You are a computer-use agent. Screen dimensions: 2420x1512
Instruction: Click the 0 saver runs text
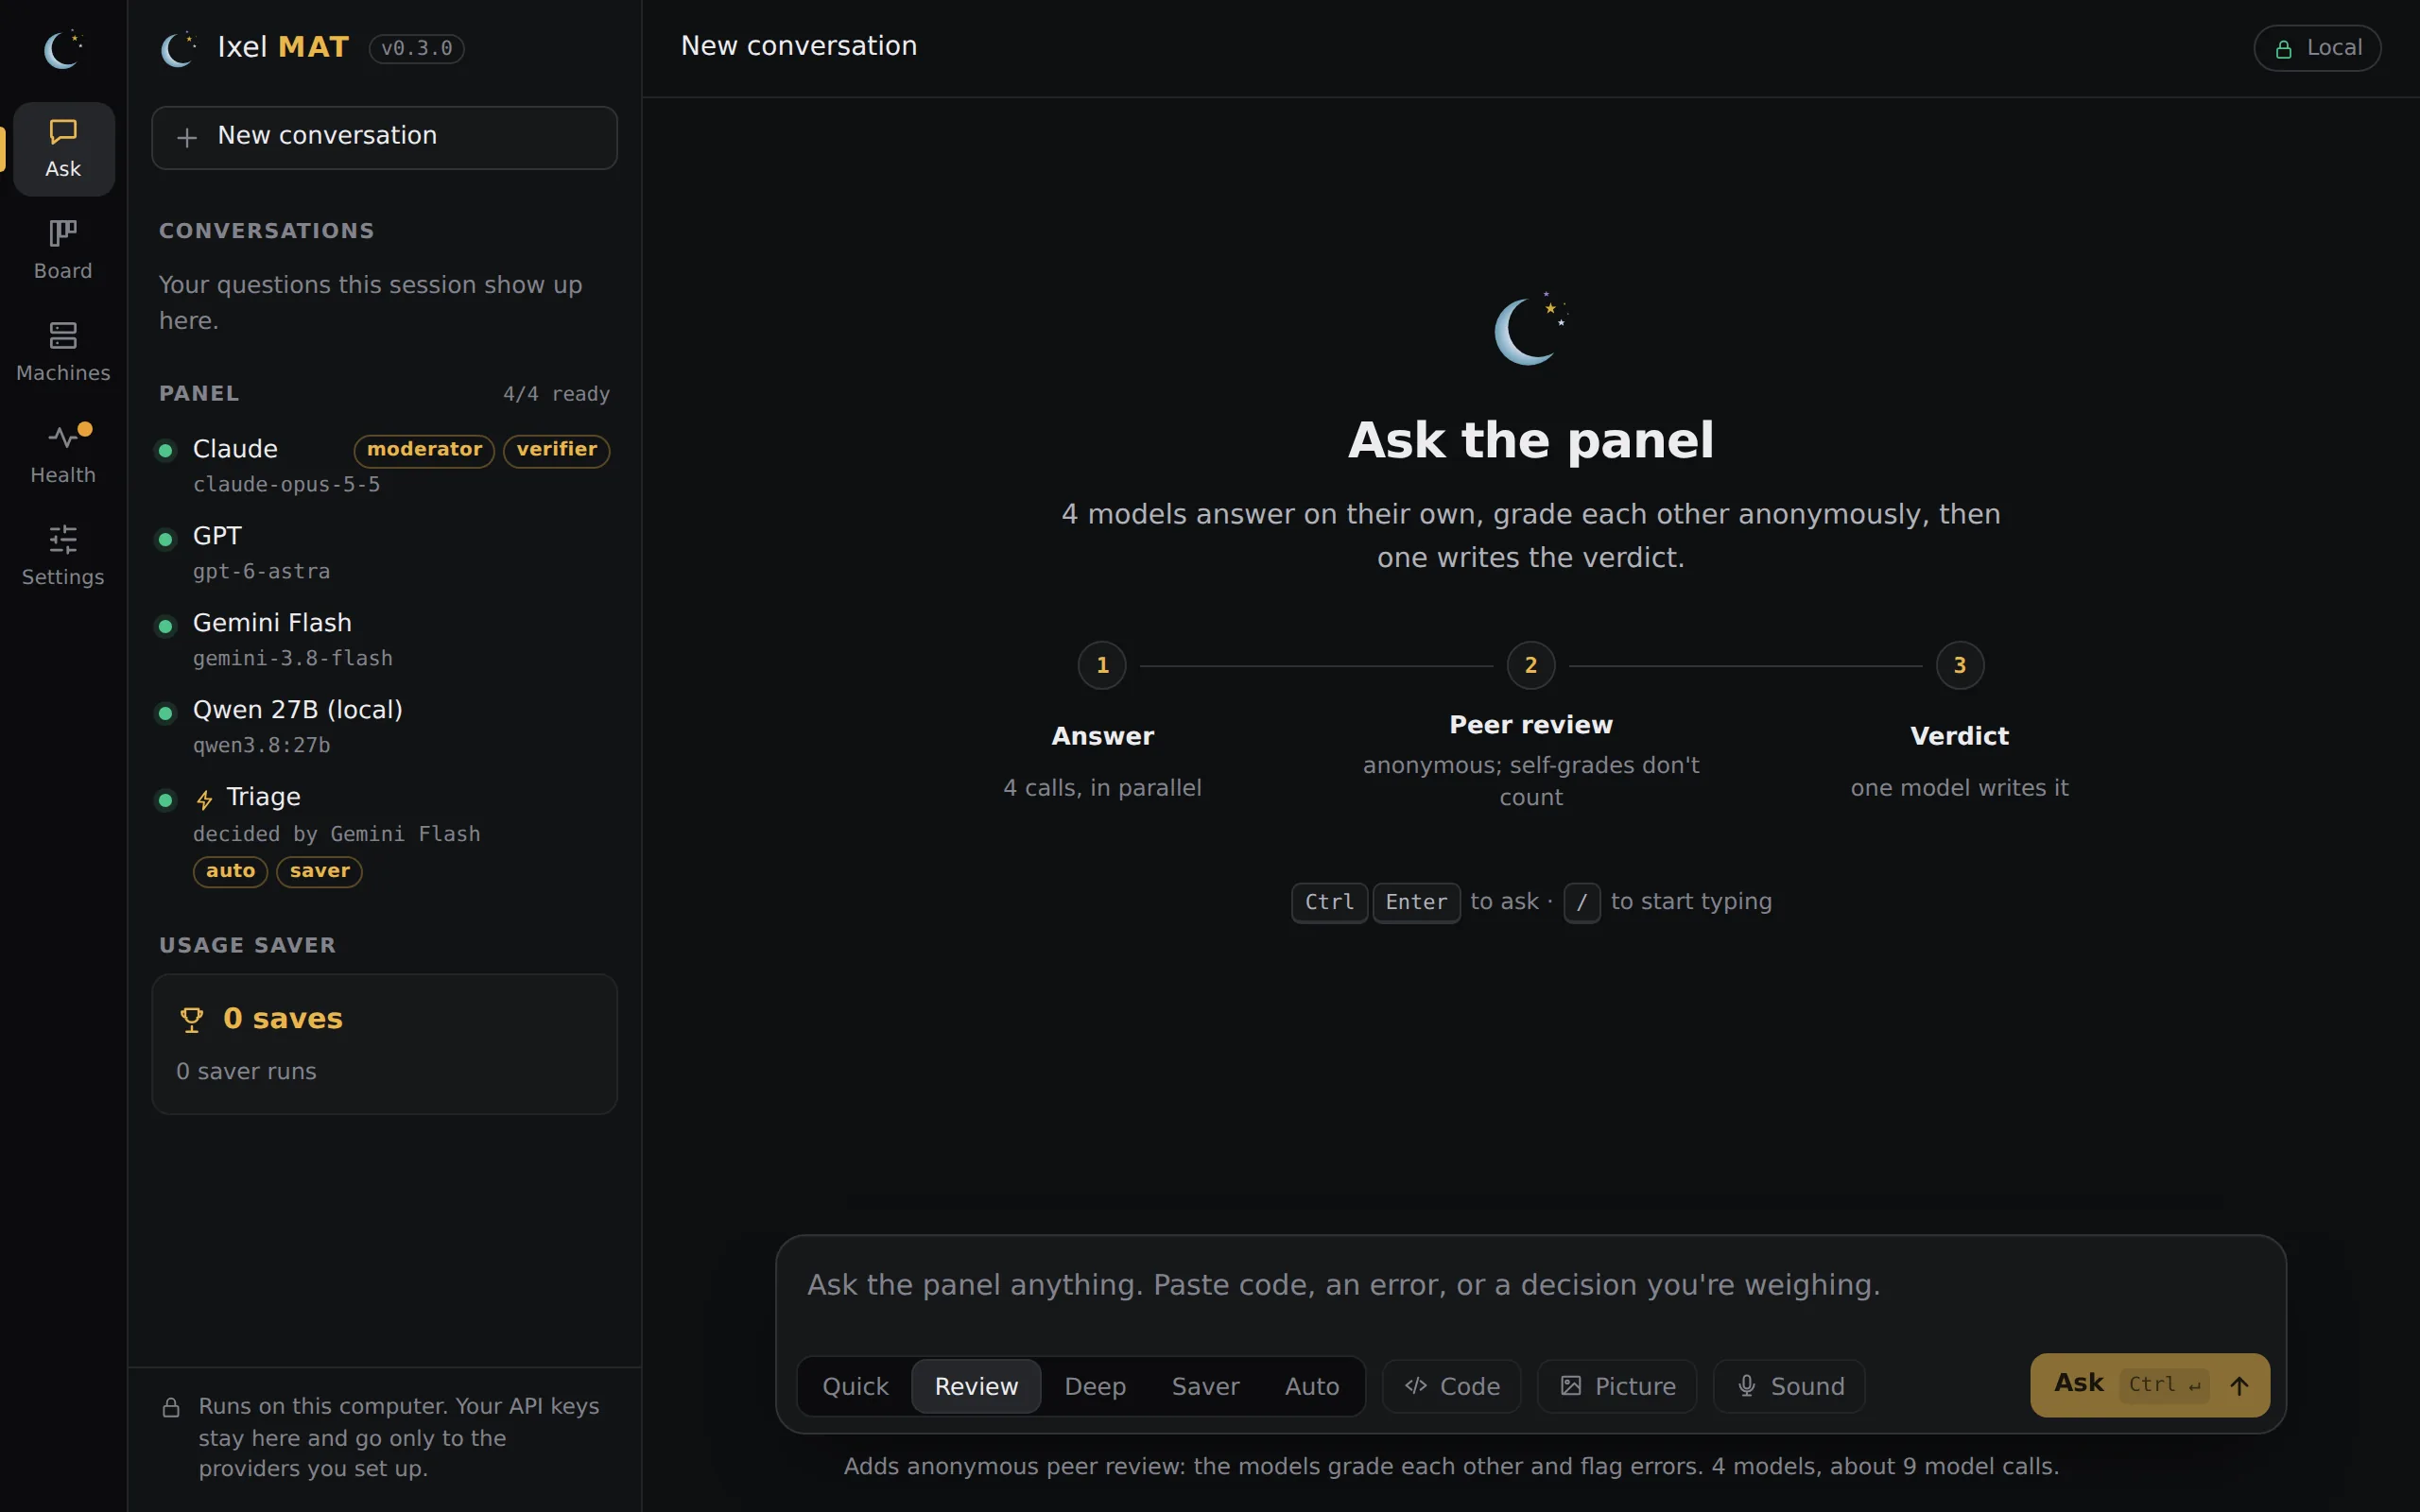click(x=246, y=1072)
